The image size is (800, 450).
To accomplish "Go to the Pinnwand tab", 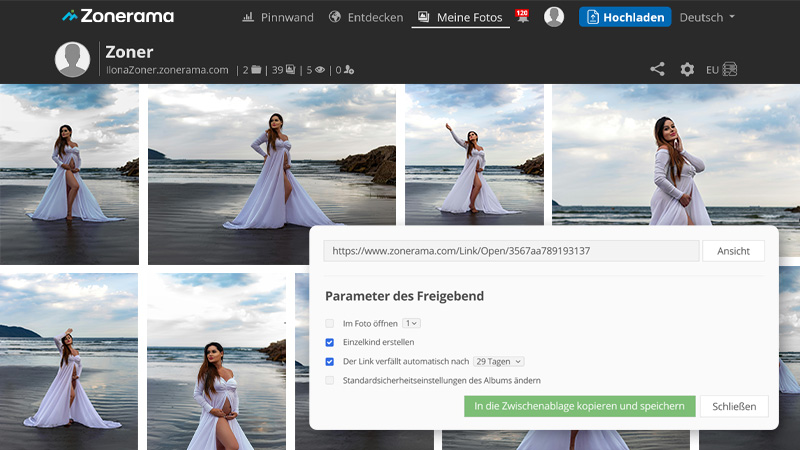I will coord(278,17).
